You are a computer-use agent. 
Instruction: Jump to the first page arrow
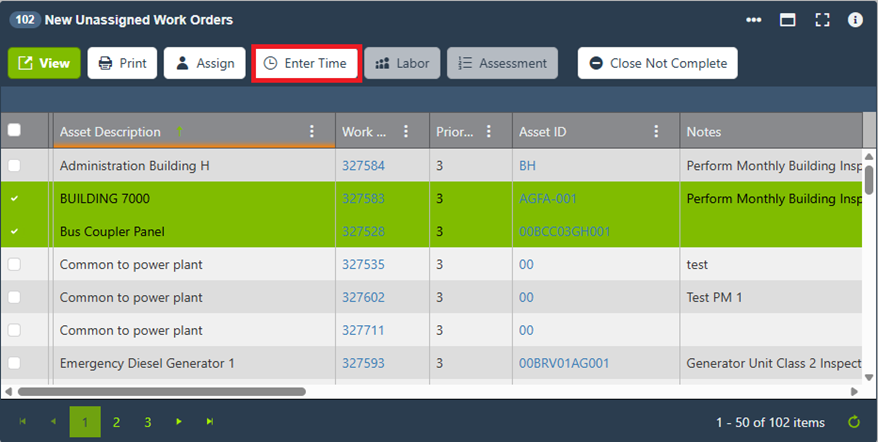23,422
